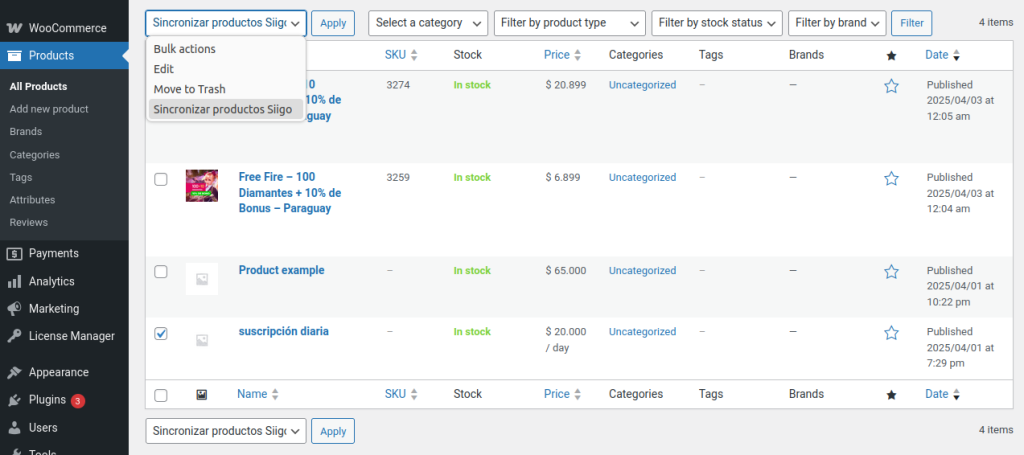Open the bottom bulk actions dropdown
Image resolution: width=1024 pixels, height=455 pixels.
(226, 431)
